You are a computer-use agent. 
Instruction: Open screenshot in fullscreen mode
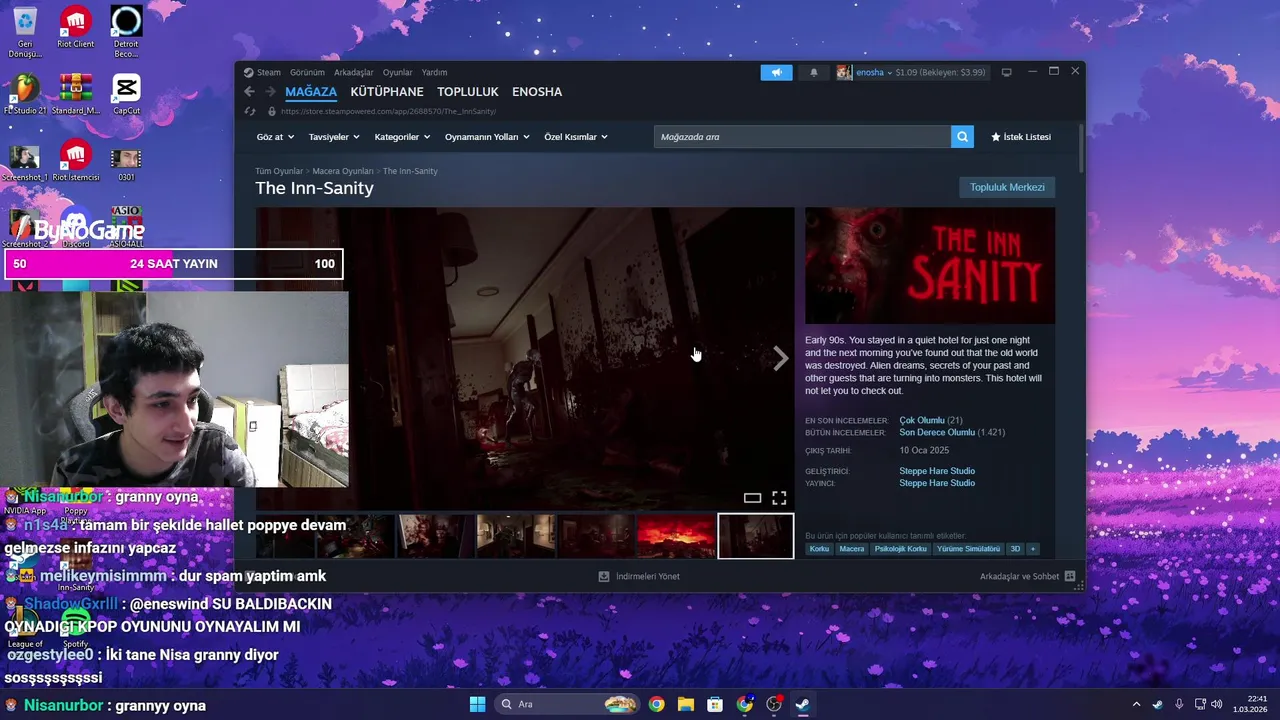point(779,498)
